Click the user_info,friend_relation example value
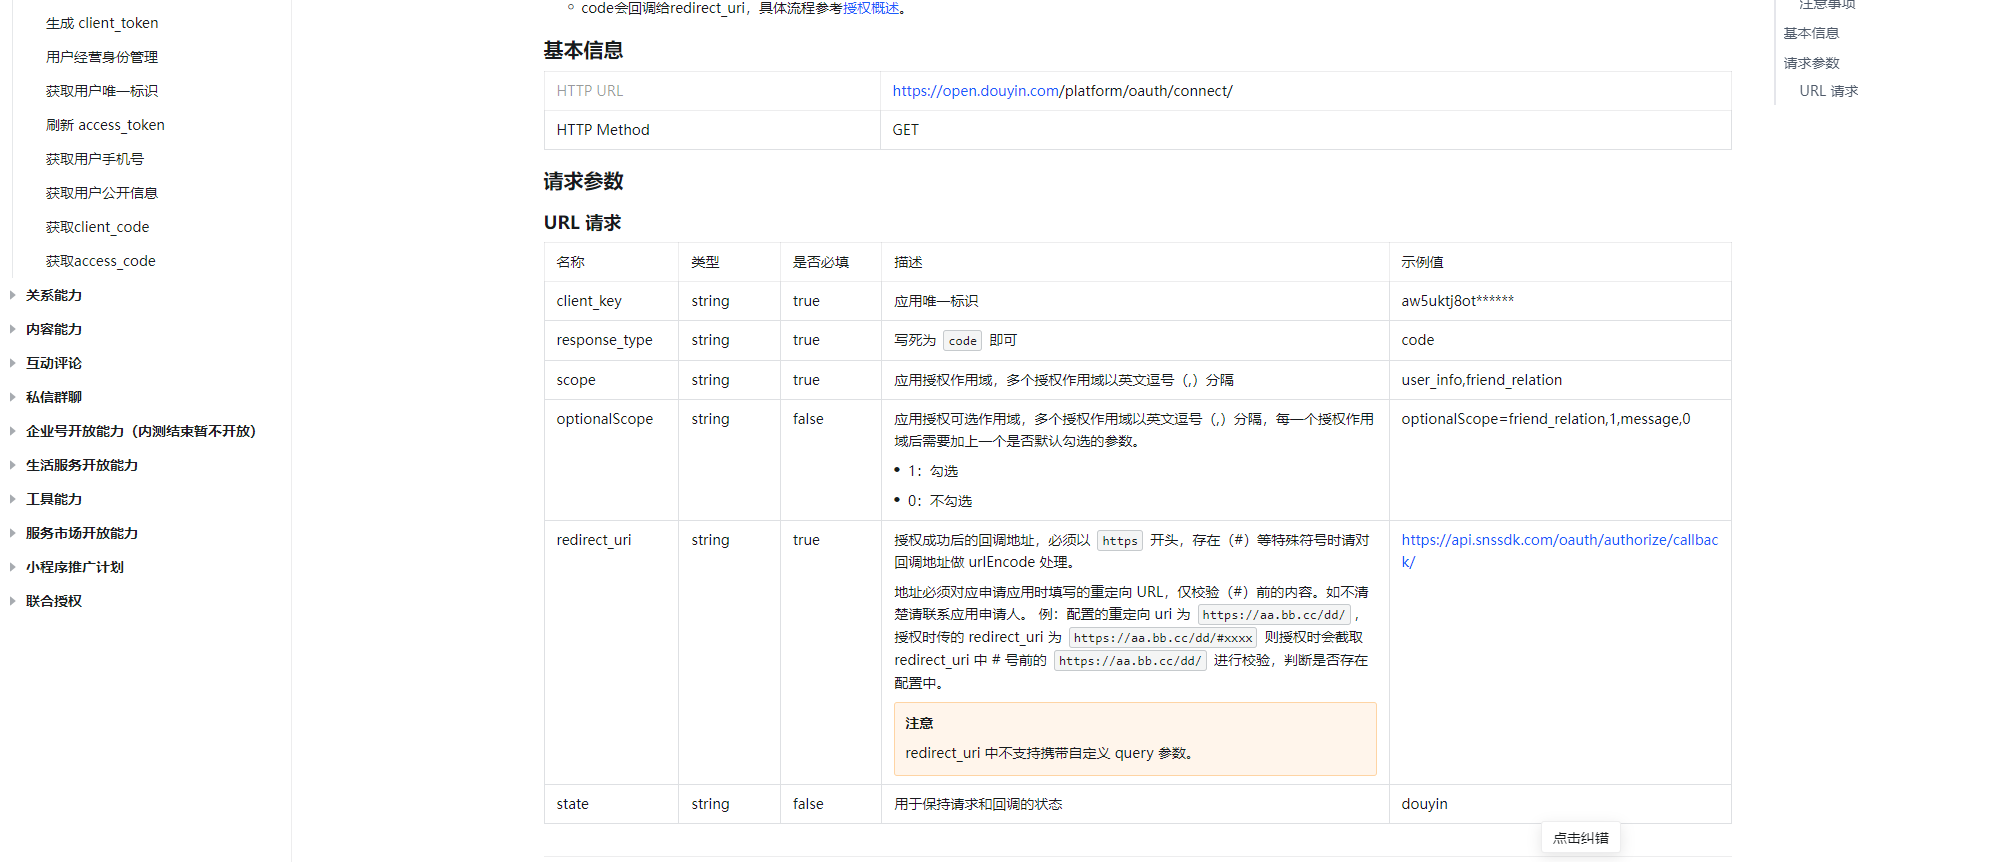 point(1481,380)
